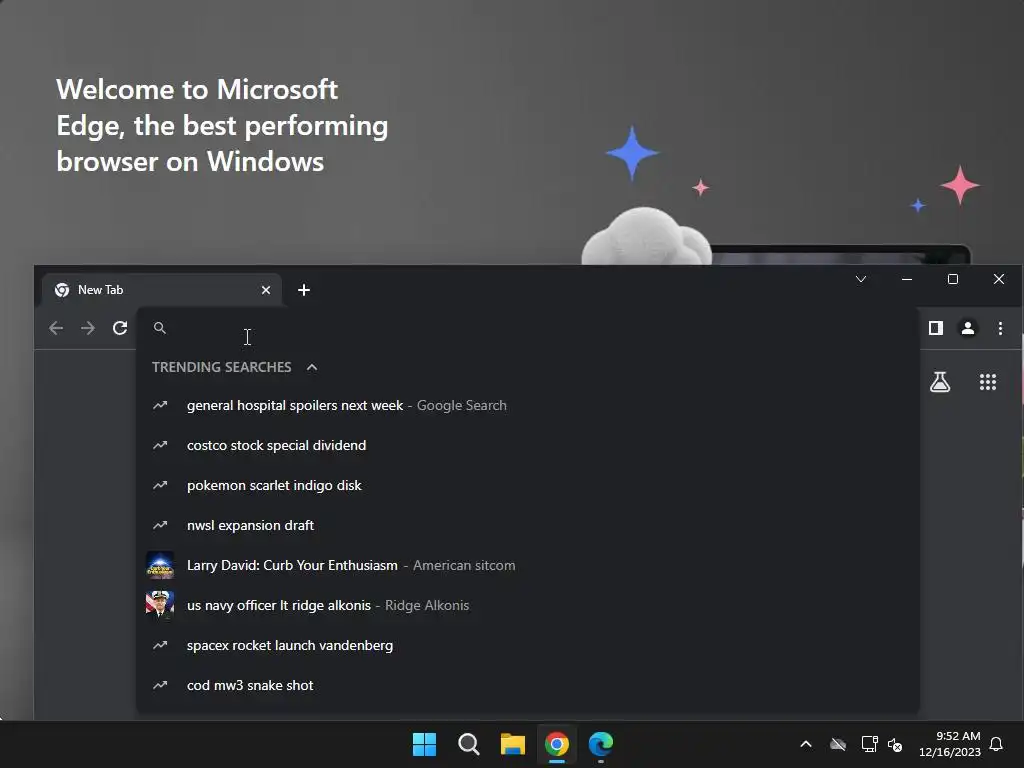Reload the page in Chrome
Image resolution: width=1024 pixels, height=768 pixels.
[120, 328]
